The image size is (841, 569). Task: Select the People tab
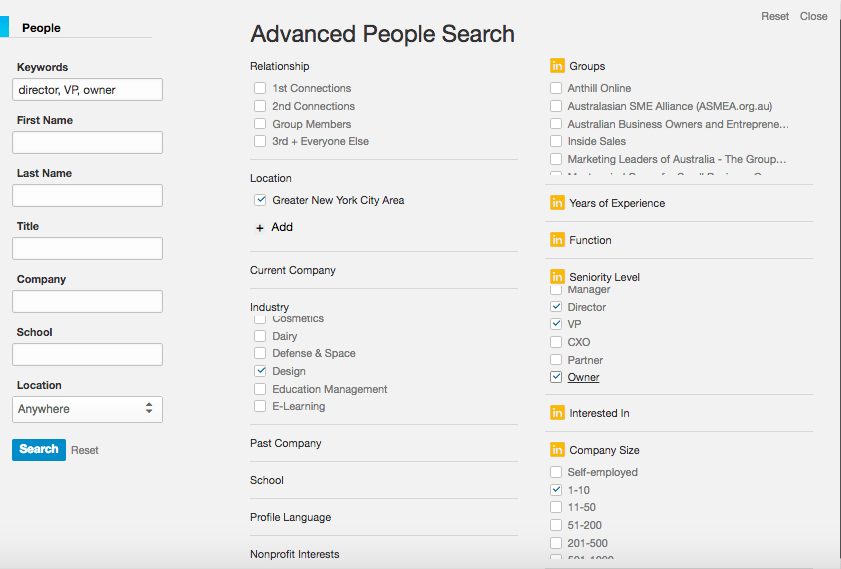pos(41,28)
